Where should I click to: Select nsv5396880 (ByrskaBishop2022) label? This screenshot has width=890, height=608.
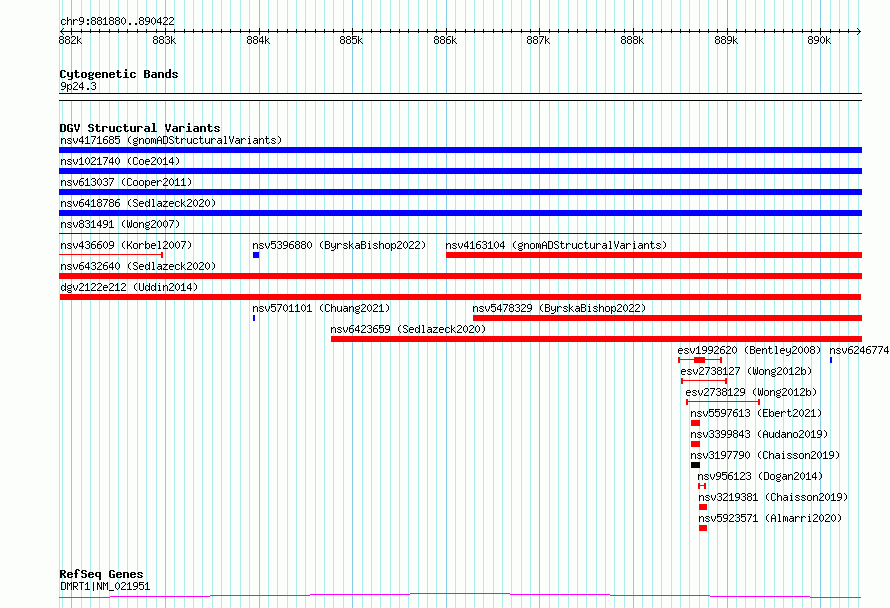[339, 245]
